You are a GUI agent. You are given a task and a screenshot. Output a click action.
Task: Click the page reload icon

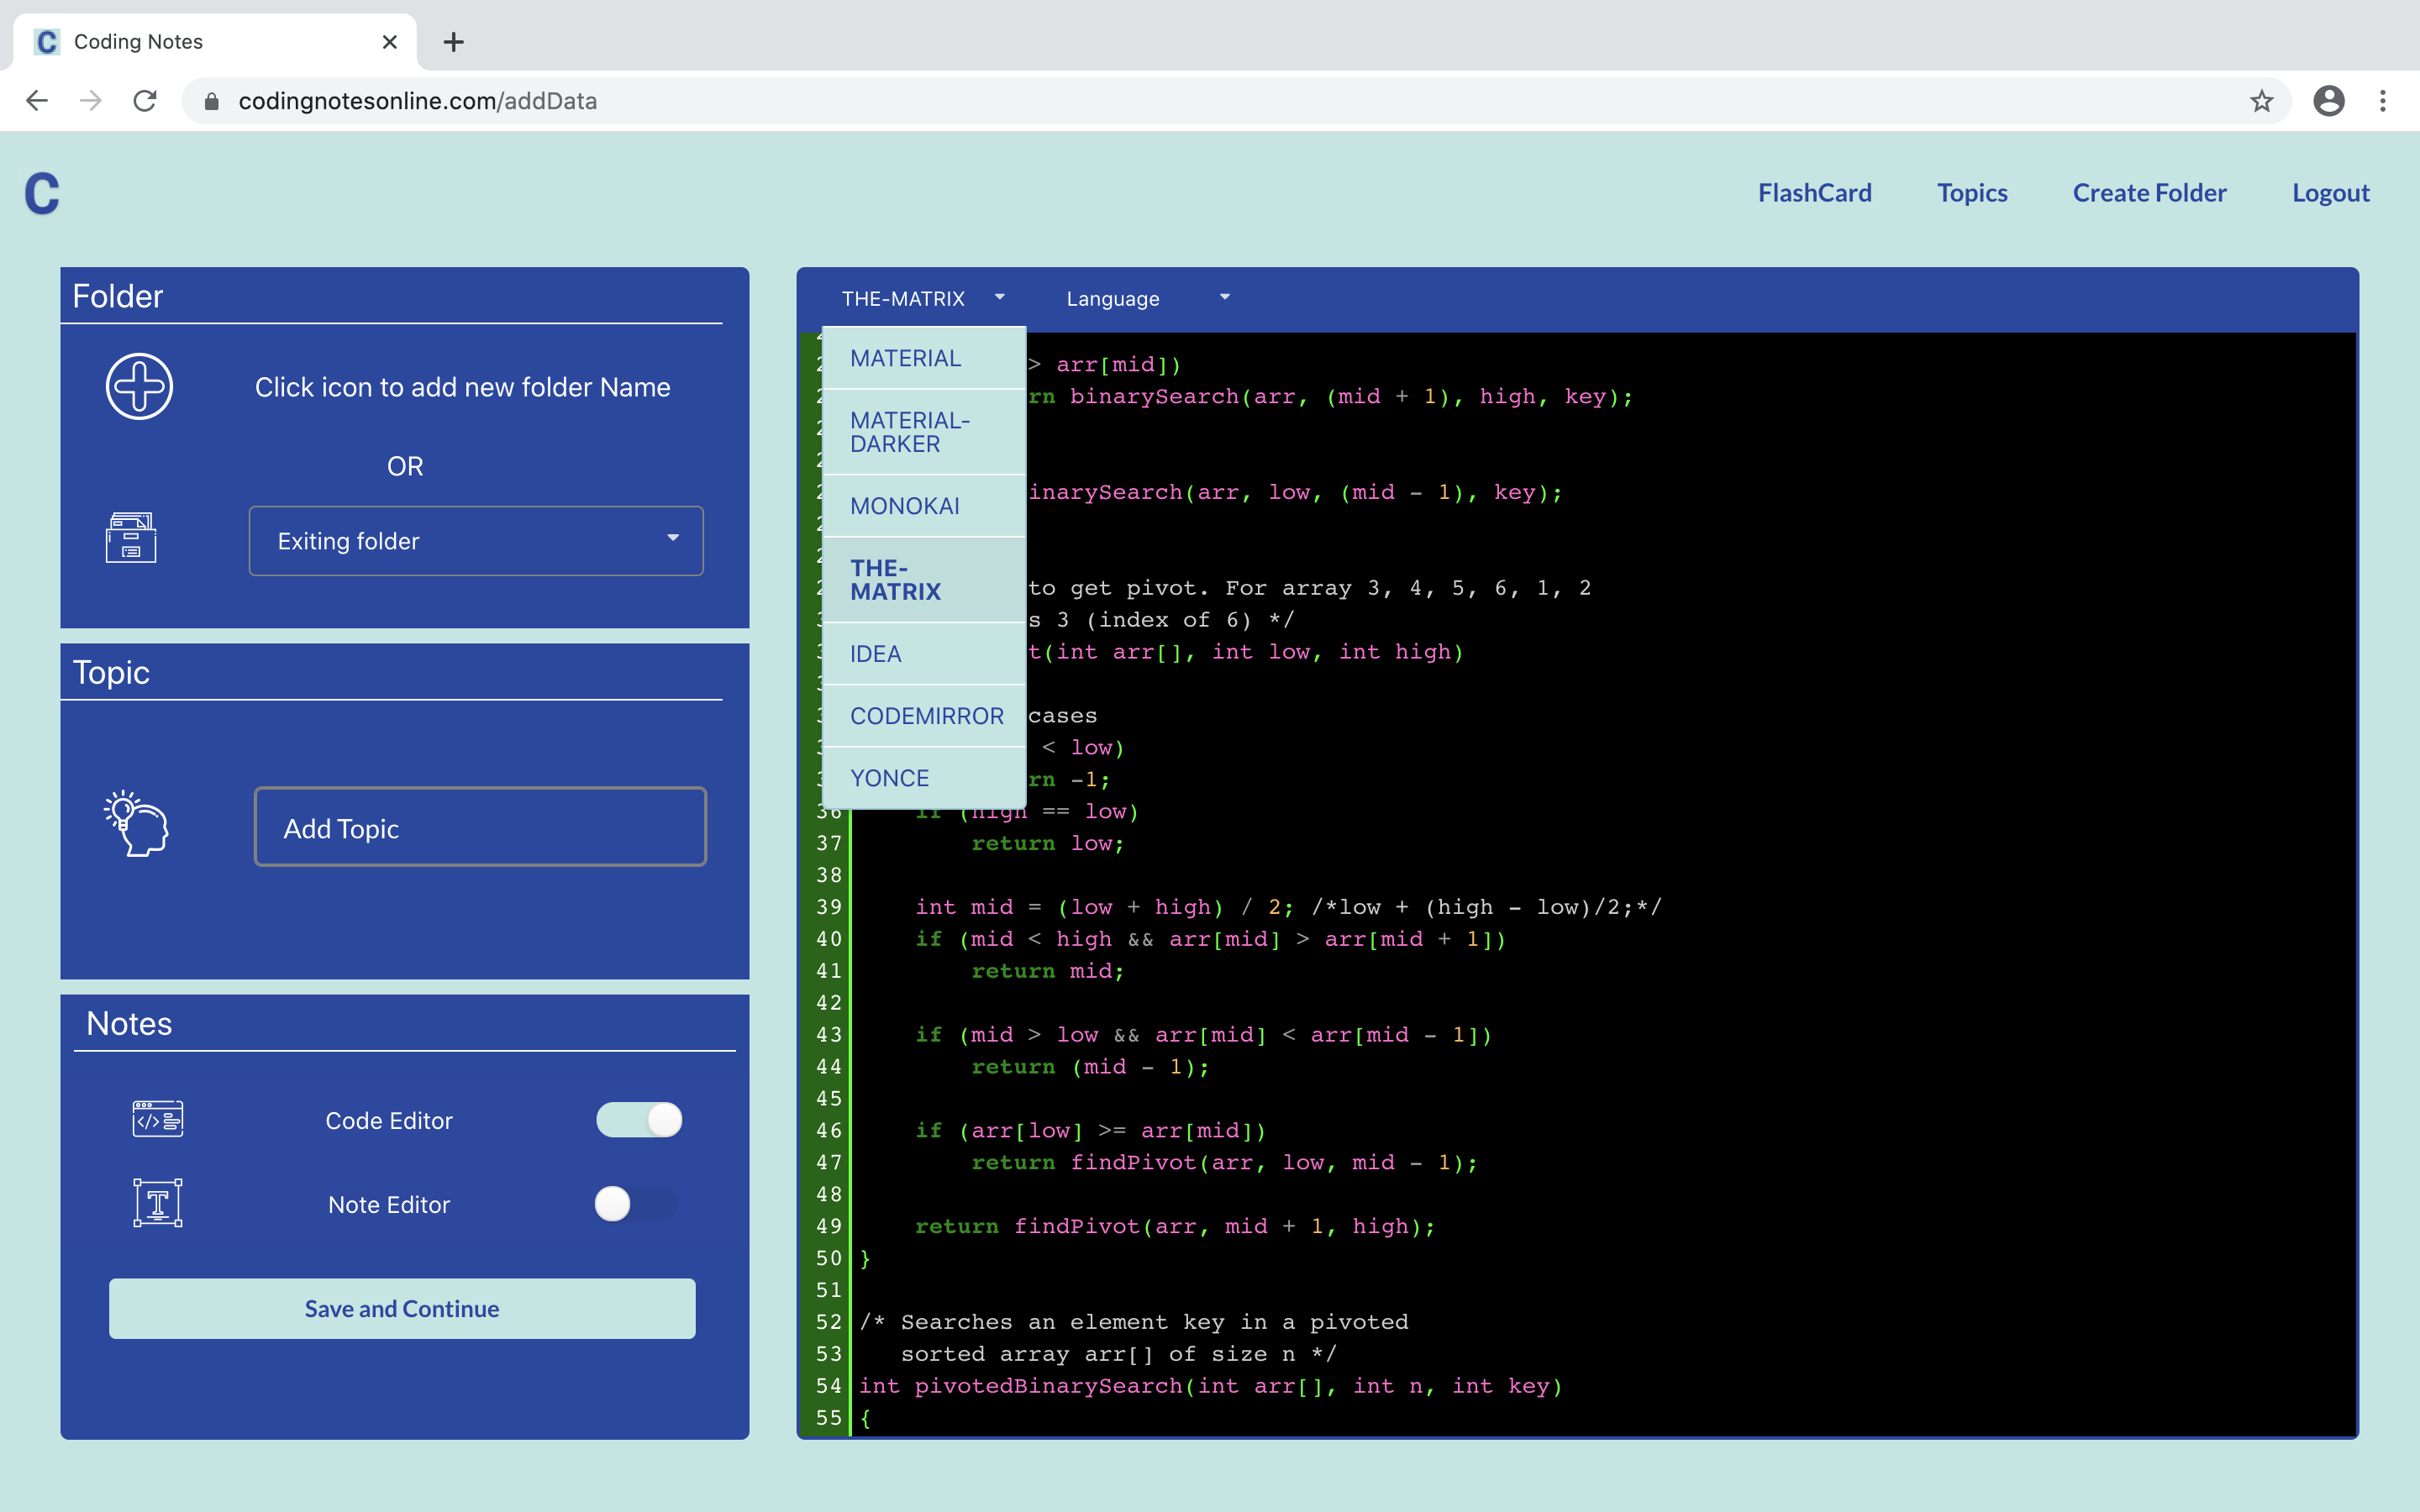pyautogui.click(x=145, y=100)
